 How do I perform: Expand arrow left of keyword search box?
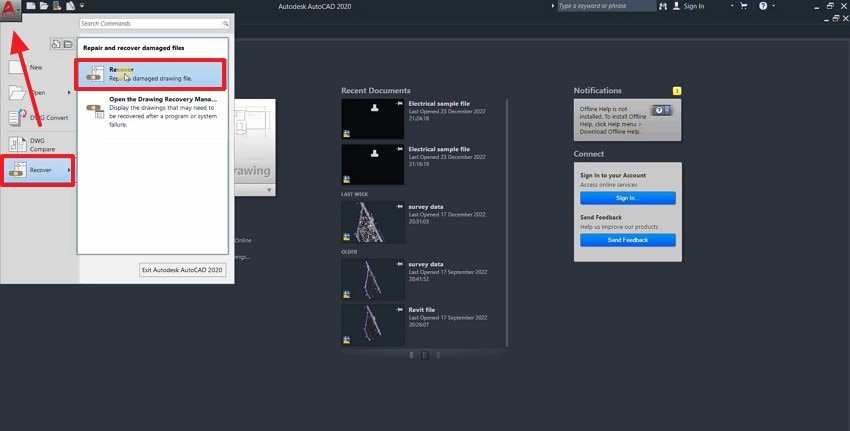[x=553, y=6]
